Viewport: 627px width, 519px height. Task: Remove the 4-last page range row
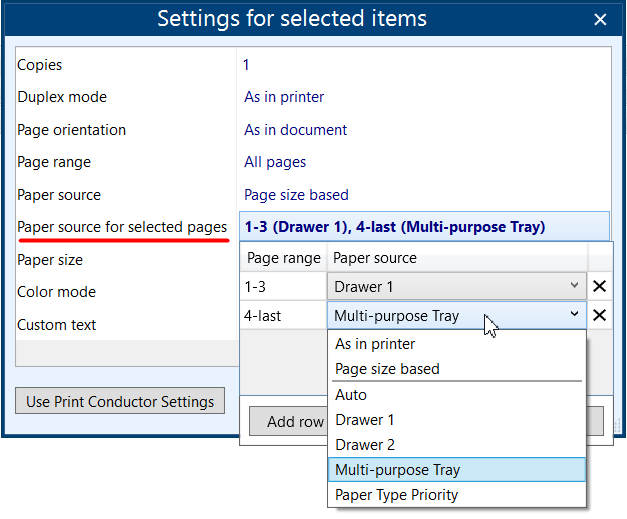[599, 316]
